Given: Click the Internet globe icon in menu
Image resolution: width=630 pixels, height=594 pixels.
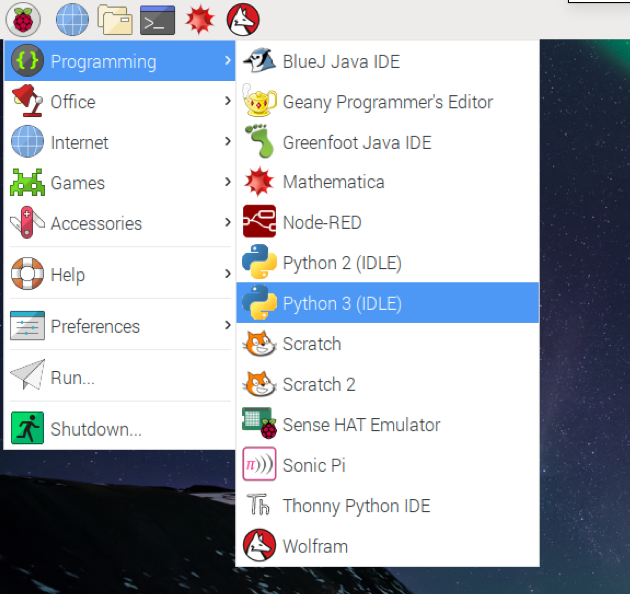Looking at the screenshot, I should click(27, 141).
